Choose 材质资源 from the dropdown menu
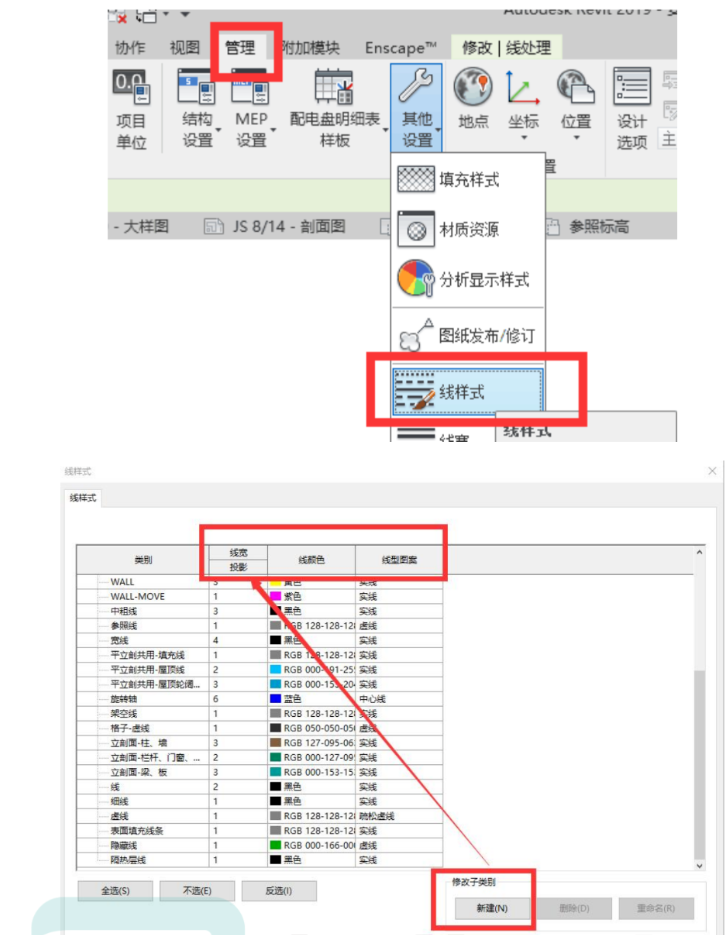The image size is (727, 935). pyautogui.click(x=468, y=229)
